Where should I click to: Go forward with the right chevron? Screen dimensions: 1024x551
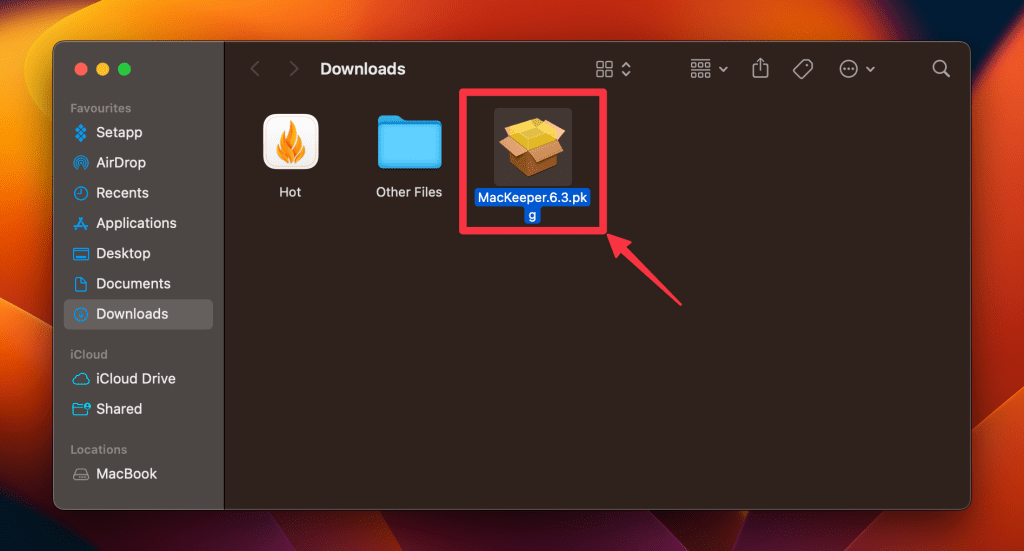294,69
